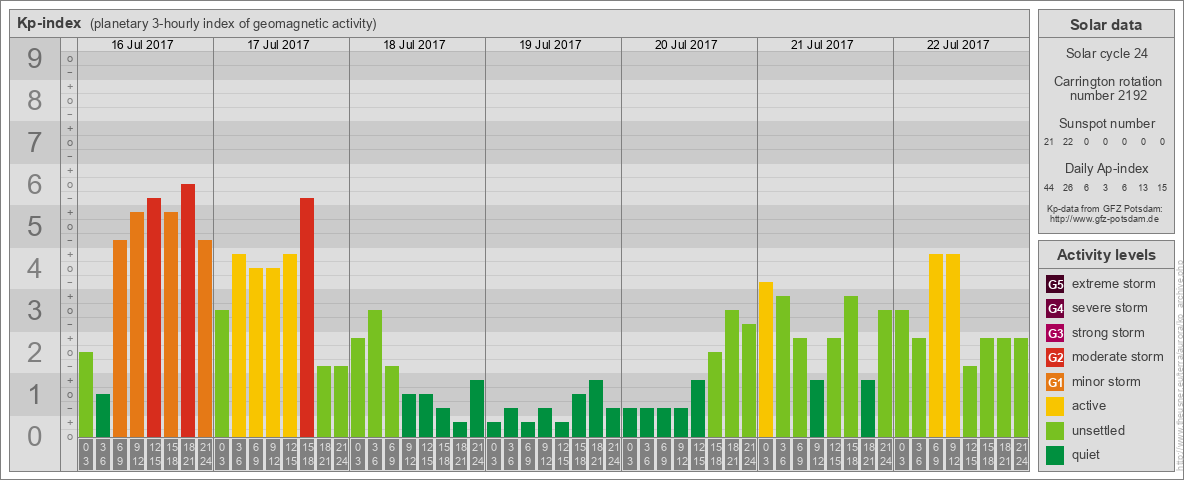Click the sunspot number value 22
The width and height of the screenshot is (1184, 480).
coord(1068,142)
